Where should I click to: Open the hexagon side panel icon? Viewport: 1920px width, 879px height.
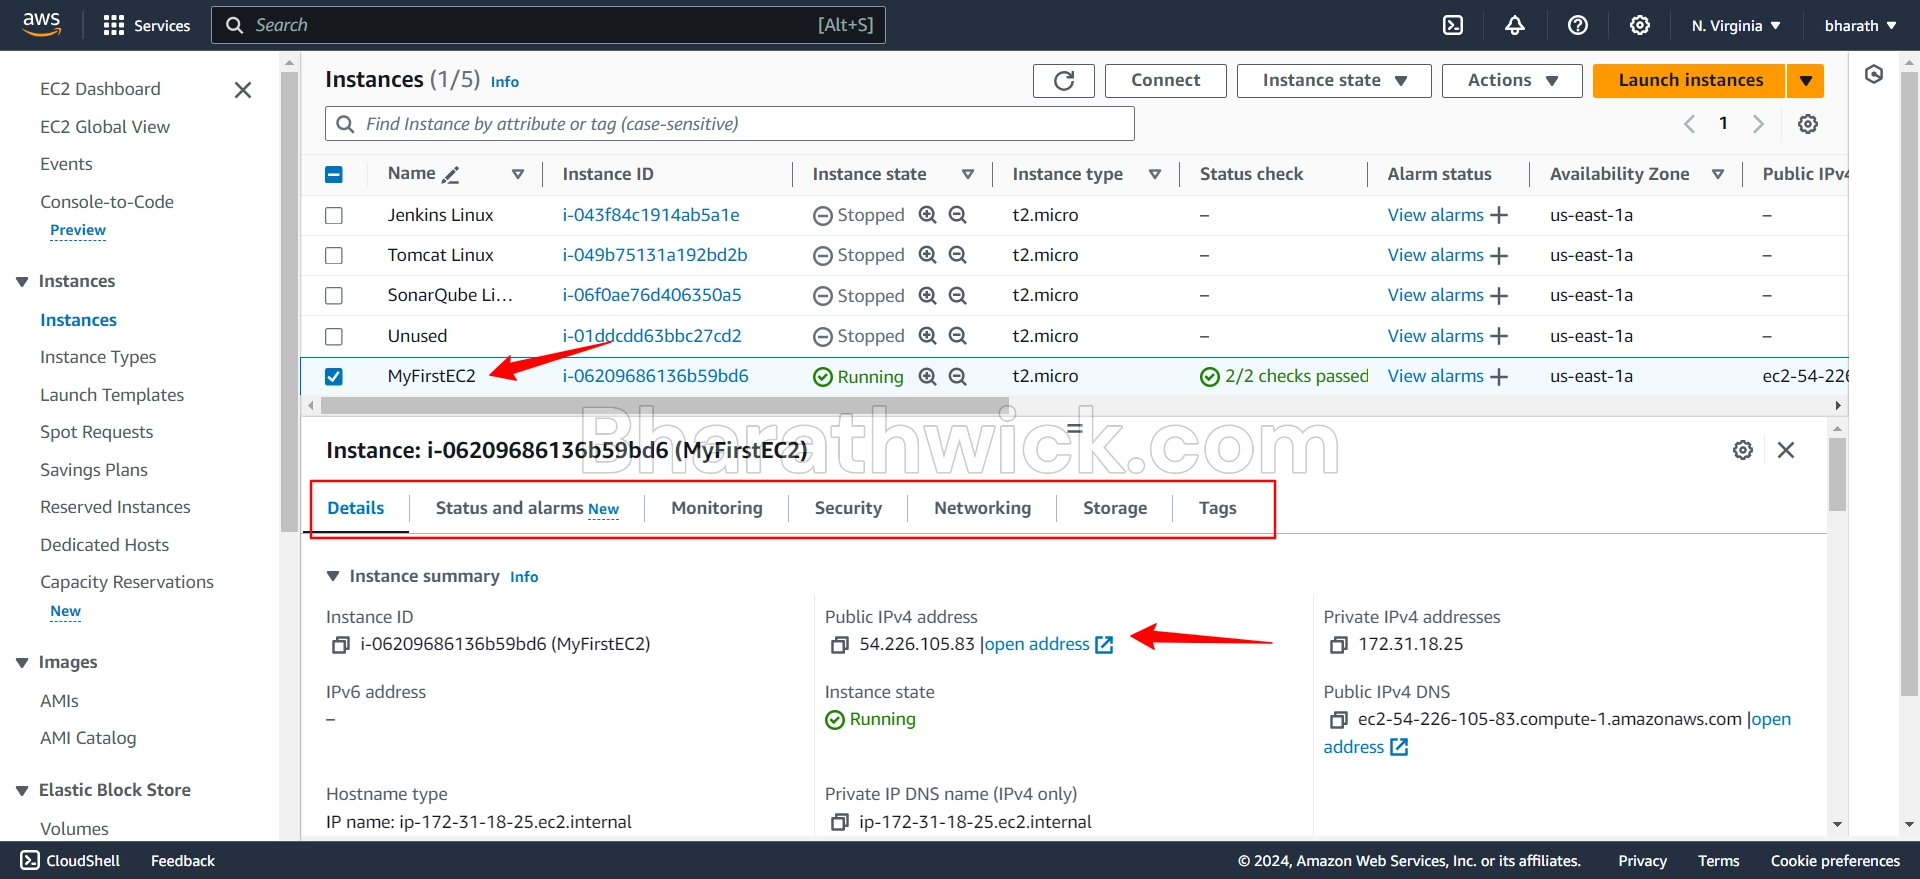(1874, 74)
